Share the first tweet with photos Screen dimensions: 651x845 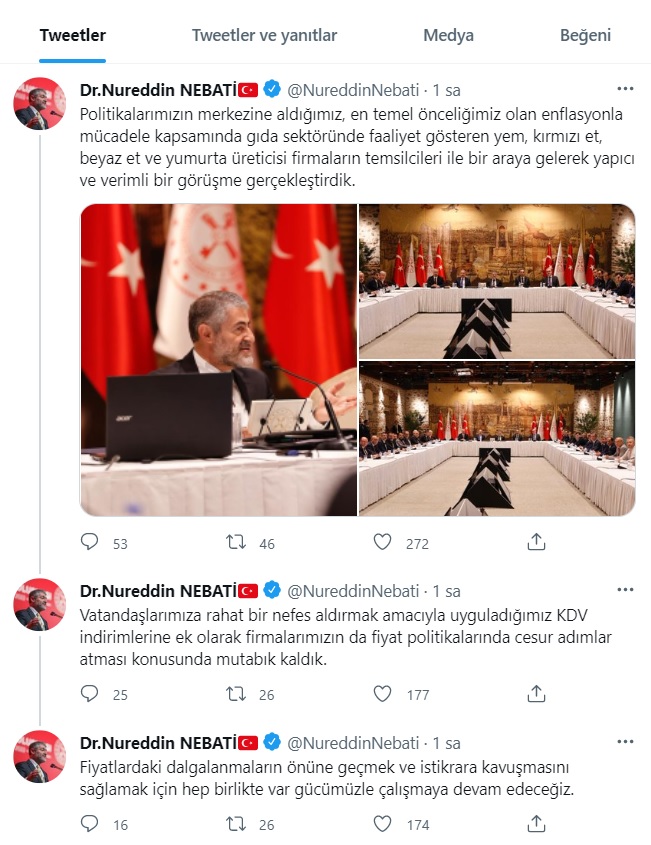tap(536, 542)
